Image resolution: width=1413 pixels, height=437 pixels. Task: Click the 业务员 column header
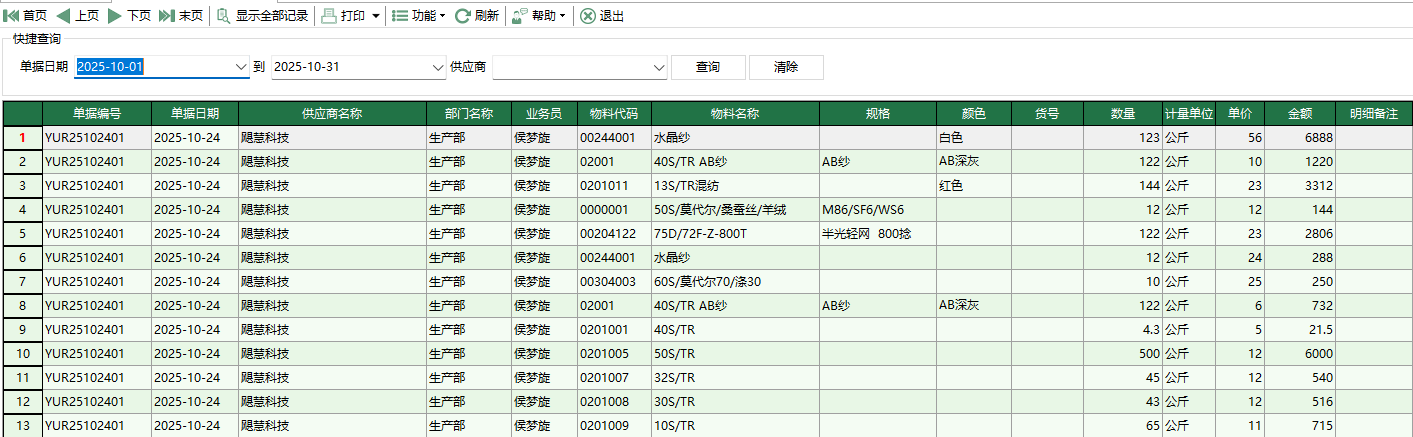click(544, 113)
